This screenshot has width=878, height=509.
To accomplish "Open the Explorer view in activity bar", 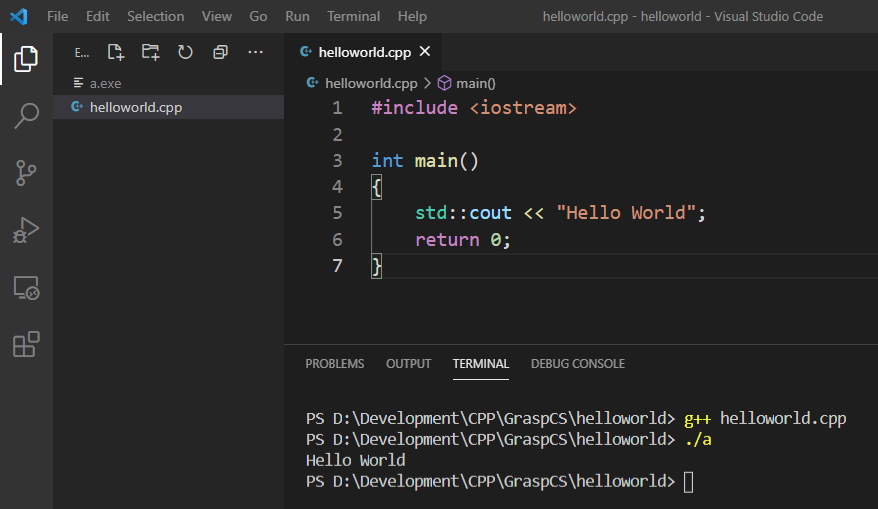I will (x=26, y=59).
